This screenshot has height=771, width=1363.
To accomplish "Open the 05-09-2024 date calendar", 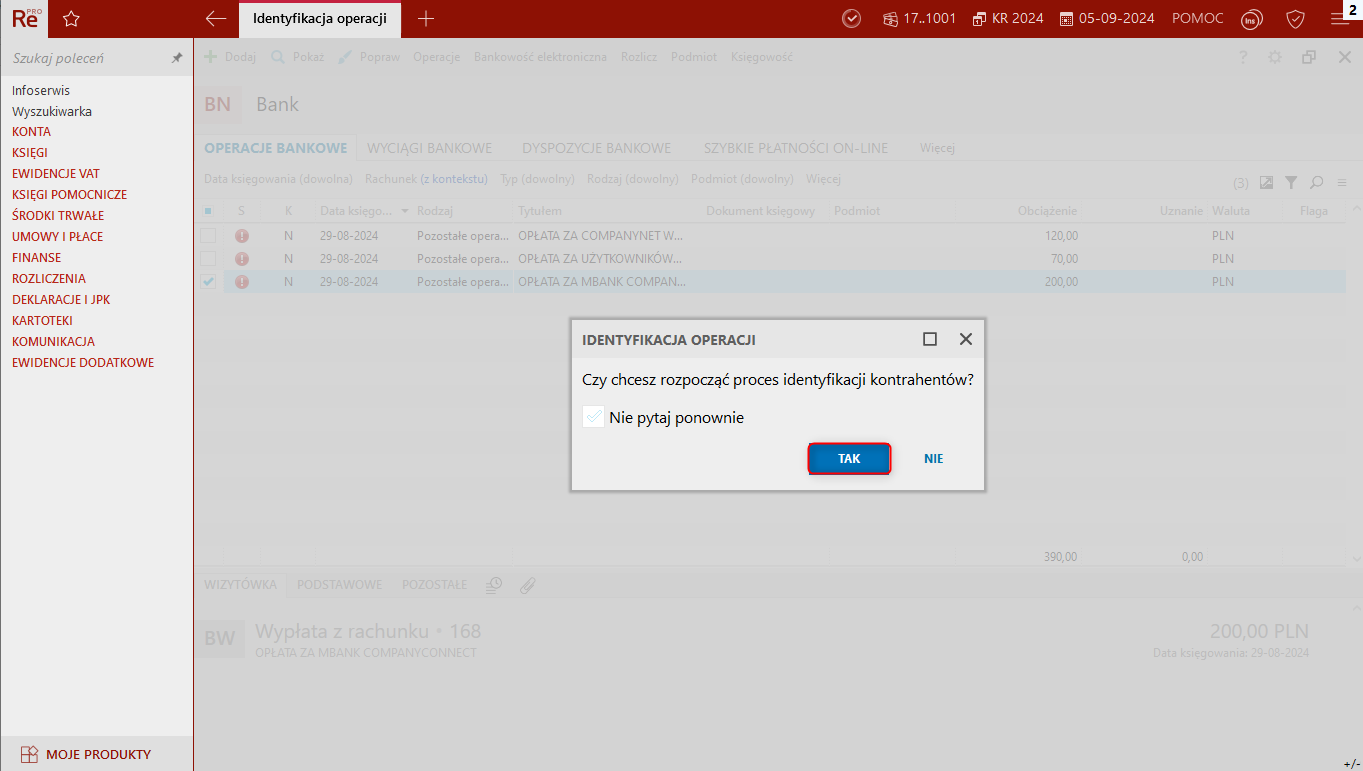I will (x=1107, y=18).
